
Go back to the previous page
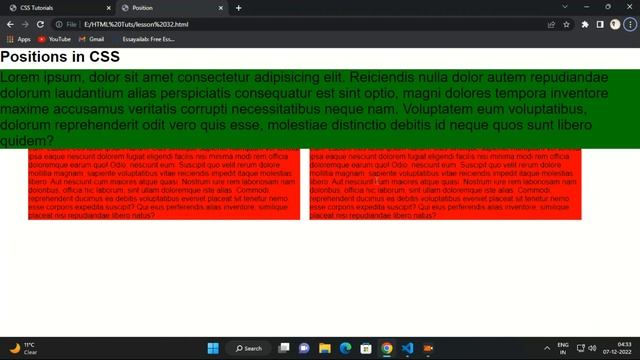(x=10, y=24)
